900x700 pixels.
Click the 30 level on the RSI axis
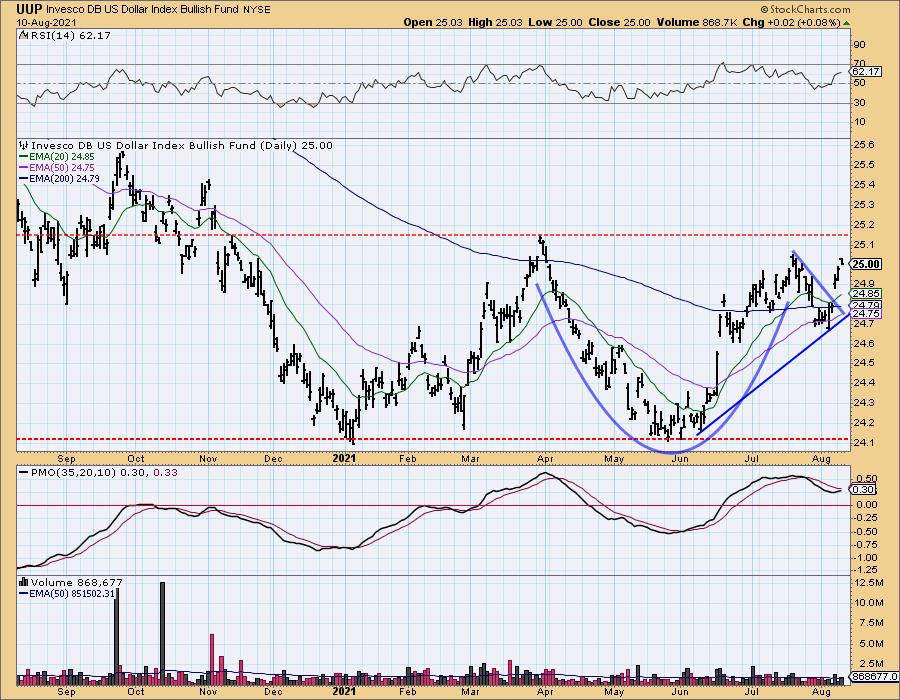(x=859, y=103)
